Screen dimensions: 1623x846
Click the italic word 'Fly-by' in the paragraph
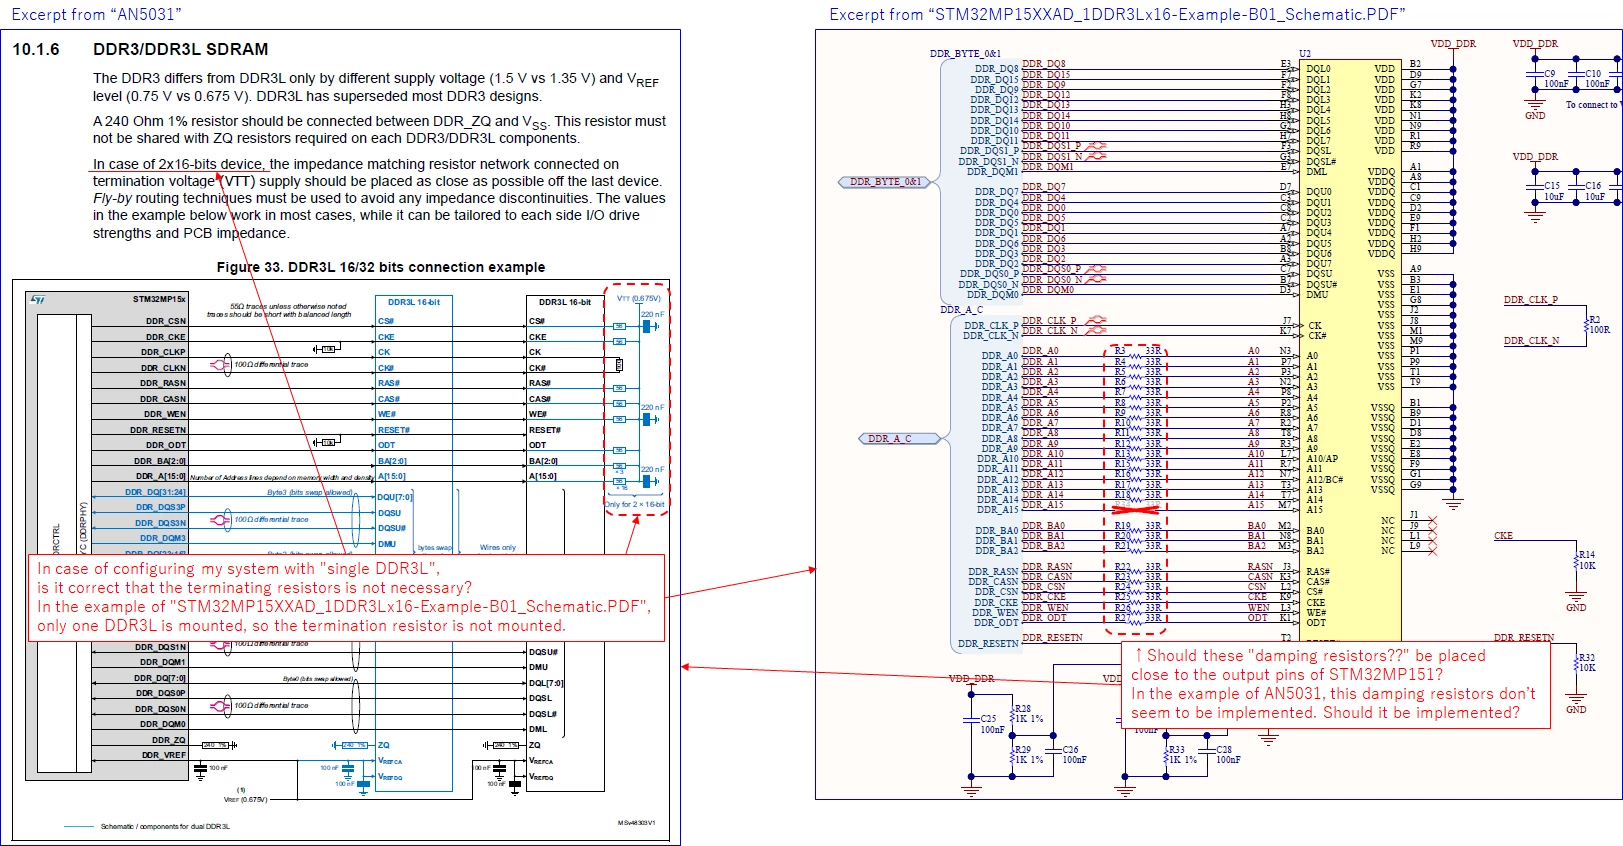click(x=111, y=198)
